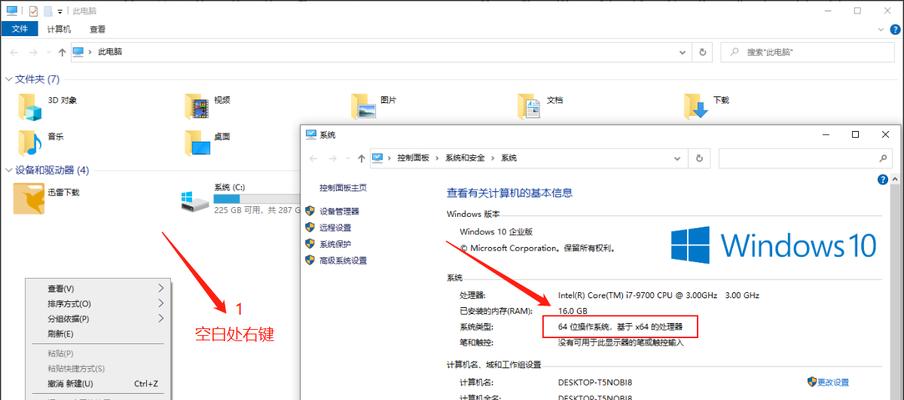Click the 更改设置 link
Viewport: 904px width, 400px height.
833,382
